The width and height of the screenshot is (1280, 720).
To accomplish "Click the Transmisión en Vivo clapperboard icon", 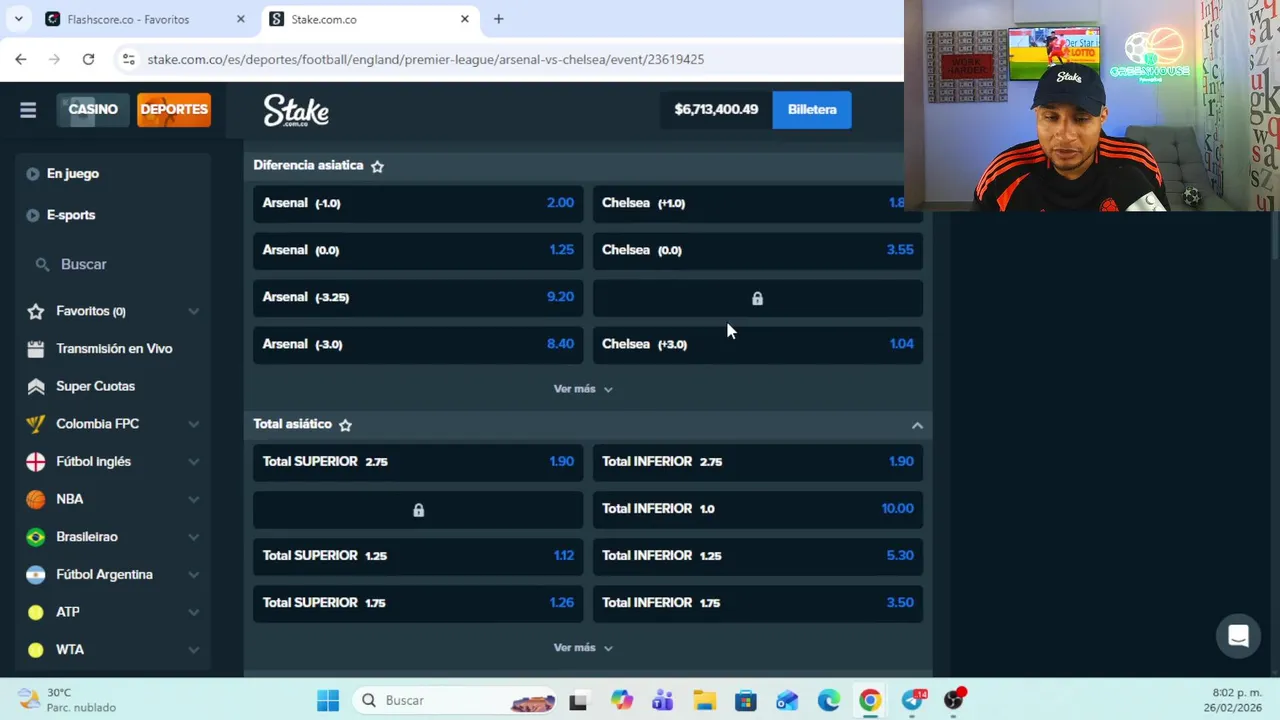I will [36, 349].
